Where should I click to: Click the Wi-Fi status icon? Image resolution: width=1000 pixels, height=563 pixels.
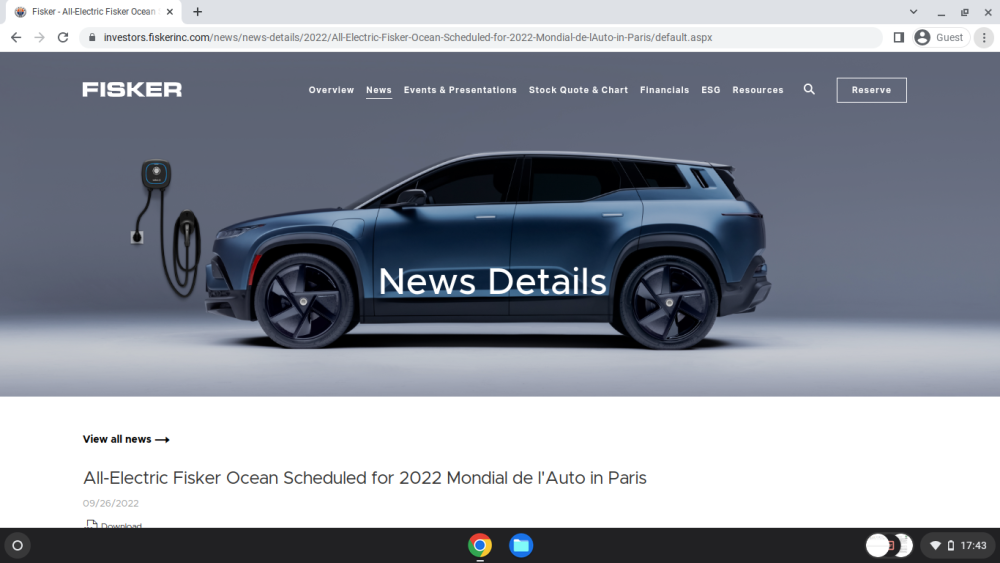click(935, 545)
